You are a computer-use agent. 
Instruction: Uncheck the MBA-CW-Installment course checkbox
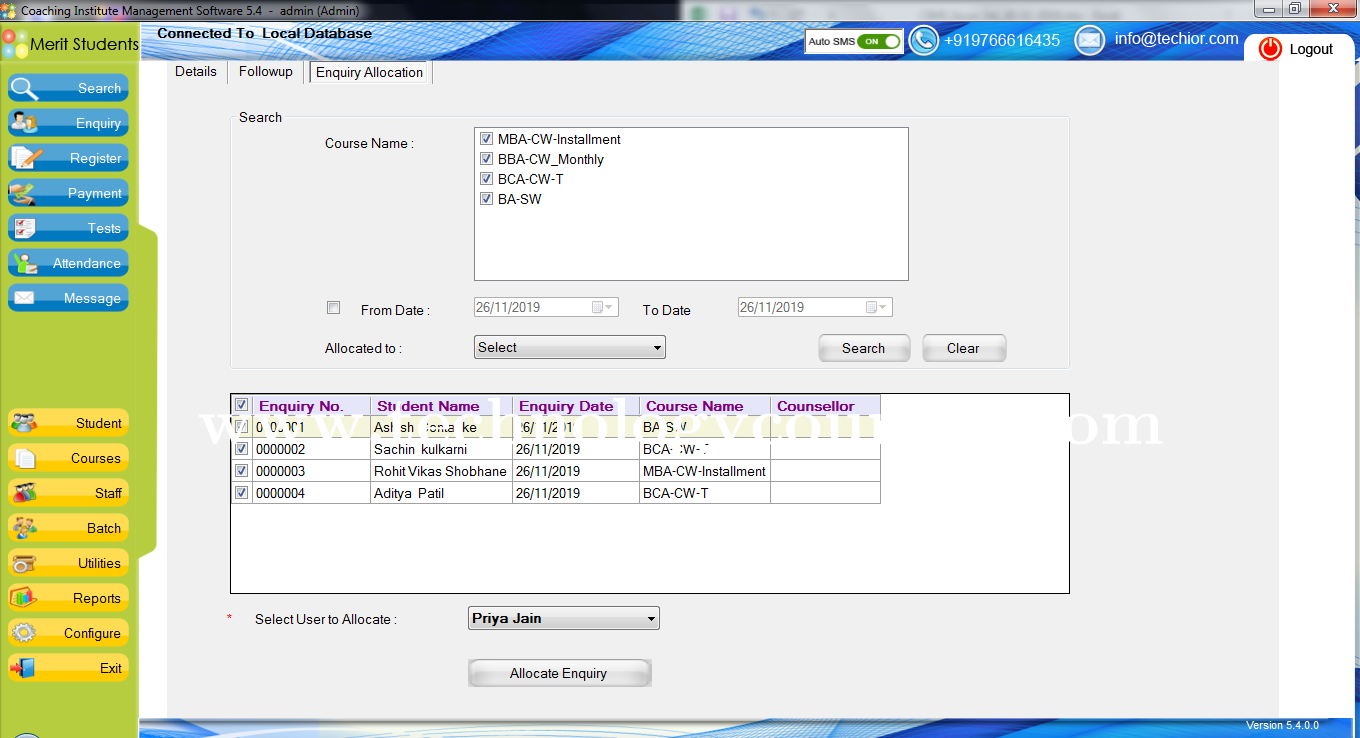click(487, 139)
